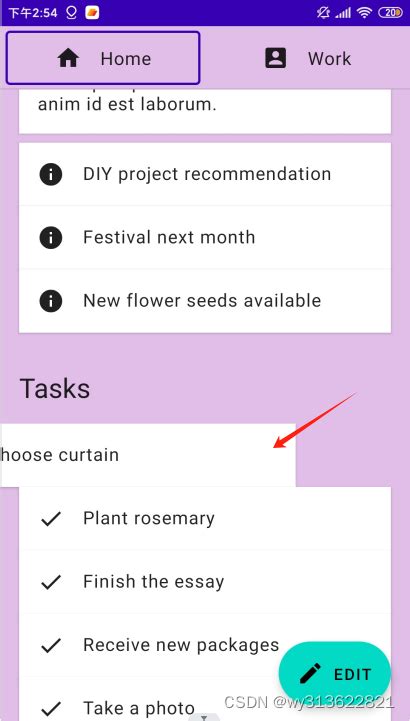
Task: Tap the muted bell status icon
Action: coord(324,13)
